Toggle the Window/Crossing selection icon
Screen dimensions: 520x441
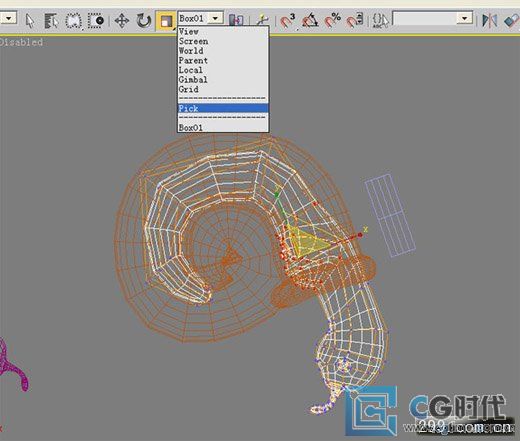click(x=96, y=21)
